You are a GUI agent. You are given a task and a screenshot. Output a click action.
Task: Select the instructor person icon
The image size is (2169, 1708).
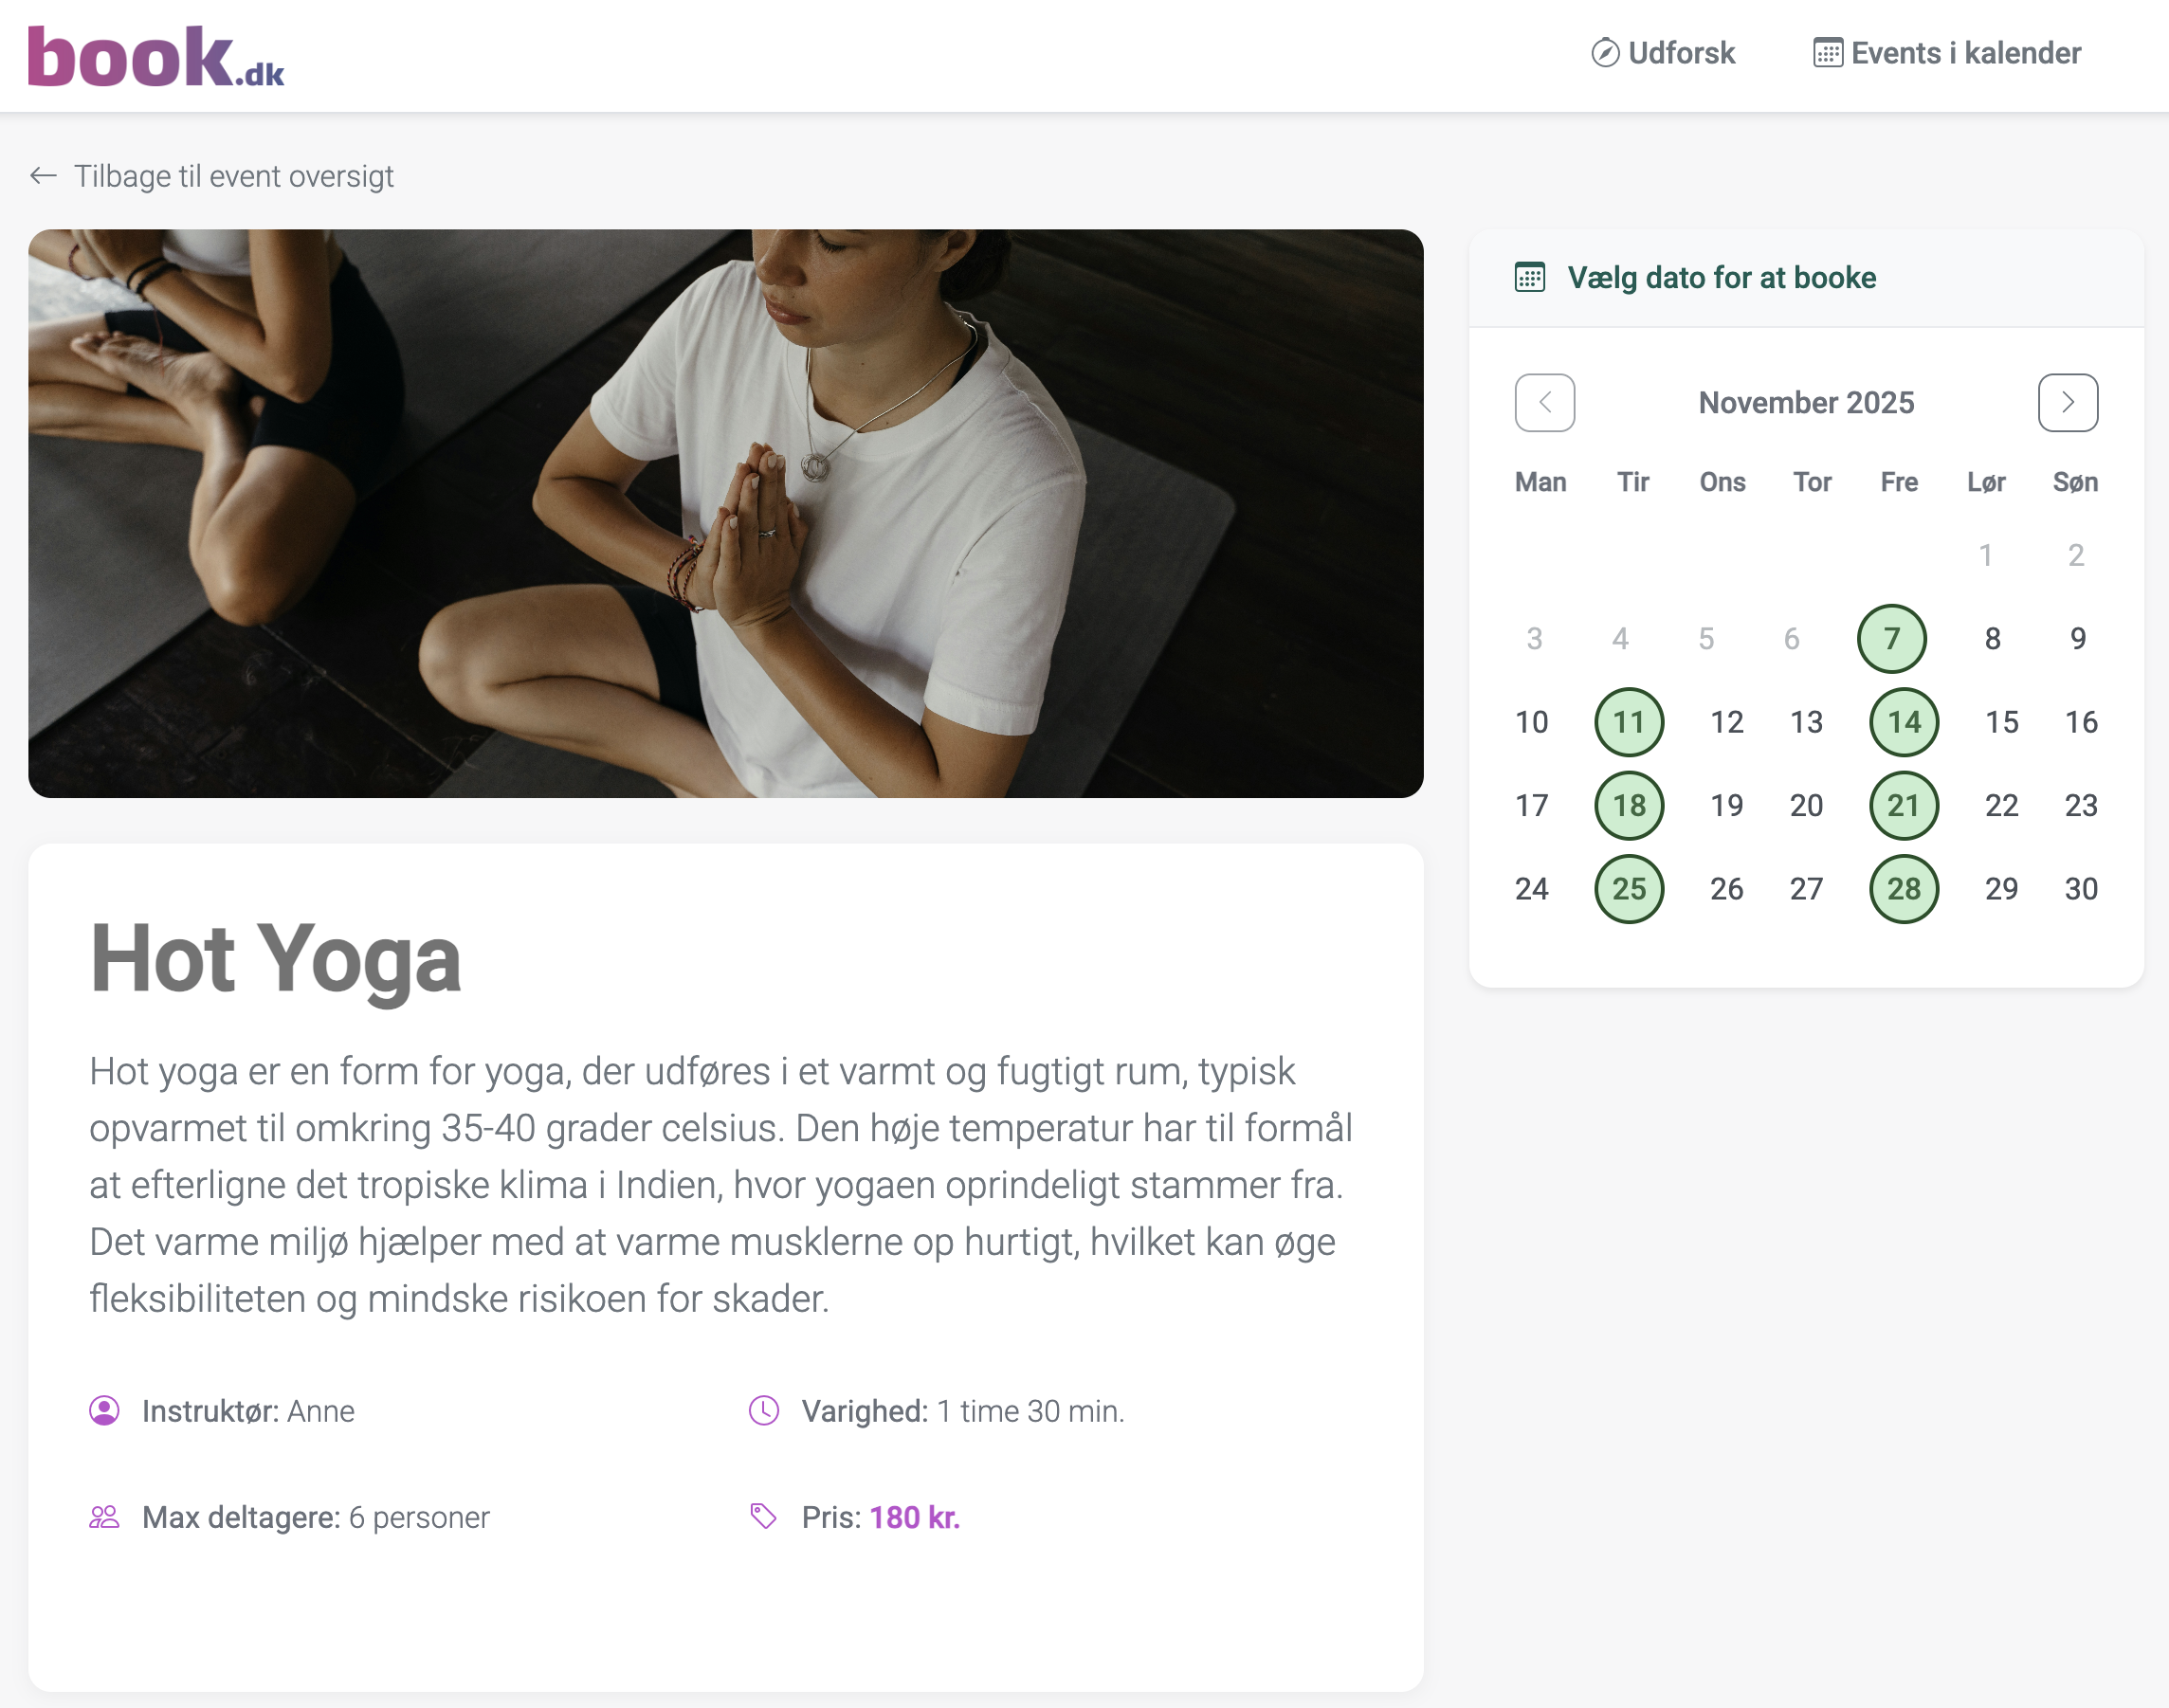[103, 1412]
